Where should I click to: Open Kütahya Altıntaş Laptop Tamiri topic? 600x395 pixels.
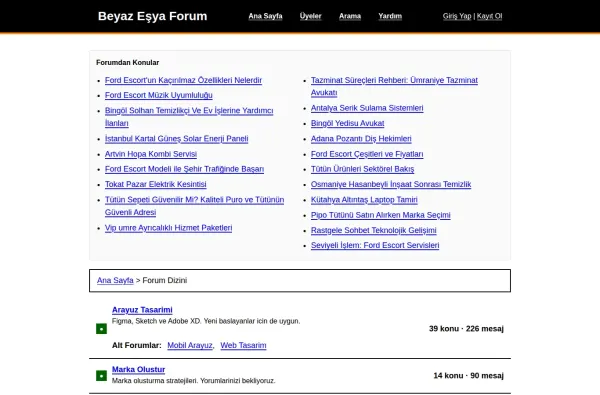[x=364, y=200]
